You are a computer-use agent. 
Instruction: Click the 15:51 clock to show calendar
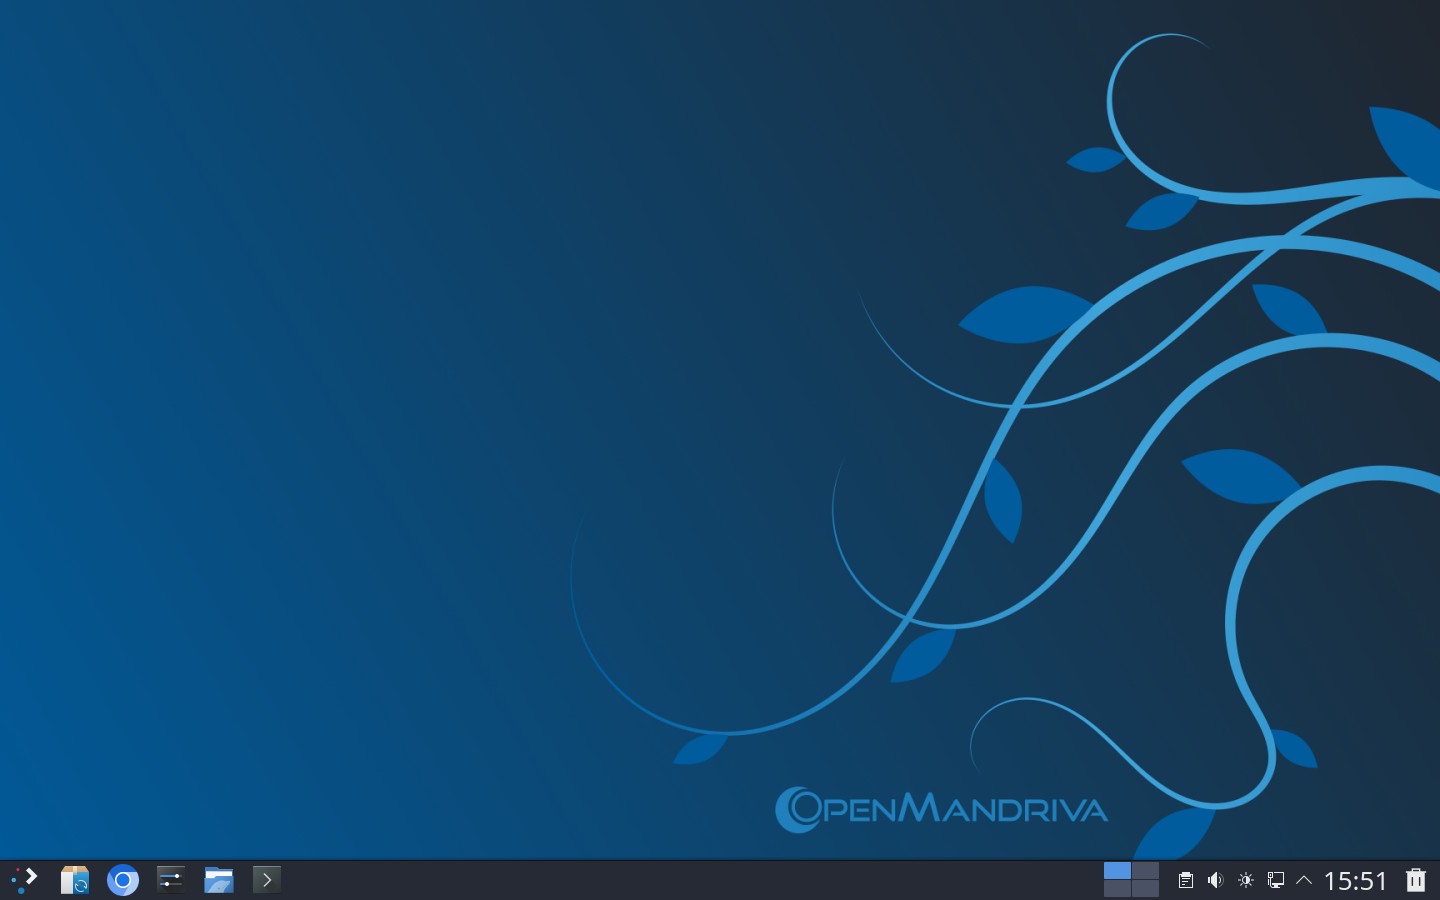[x=1355, y=881]
